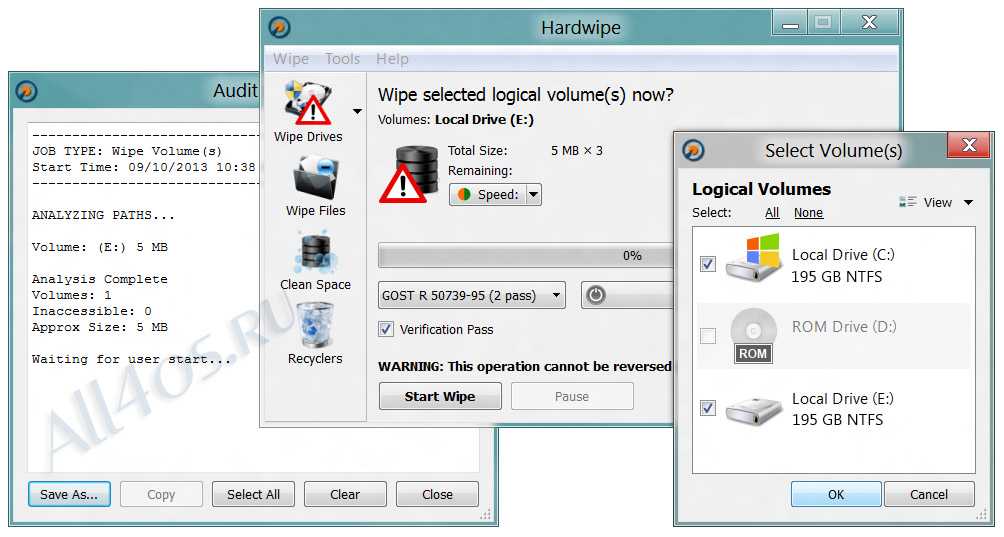The image size is (1004, 537).
Task: Select the Clean Space tool icon
Action: [315, 252]
